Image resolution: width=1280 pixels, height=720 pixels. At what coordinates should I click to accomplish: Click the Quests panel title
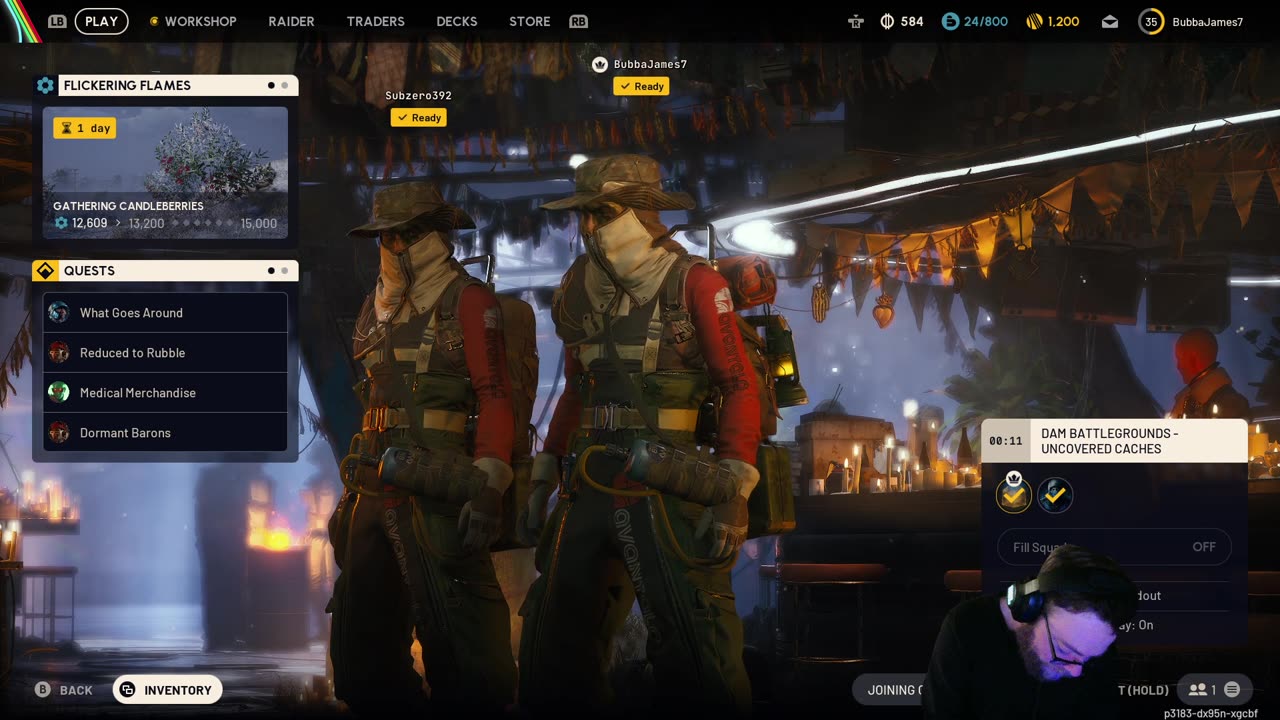[89, 271]
